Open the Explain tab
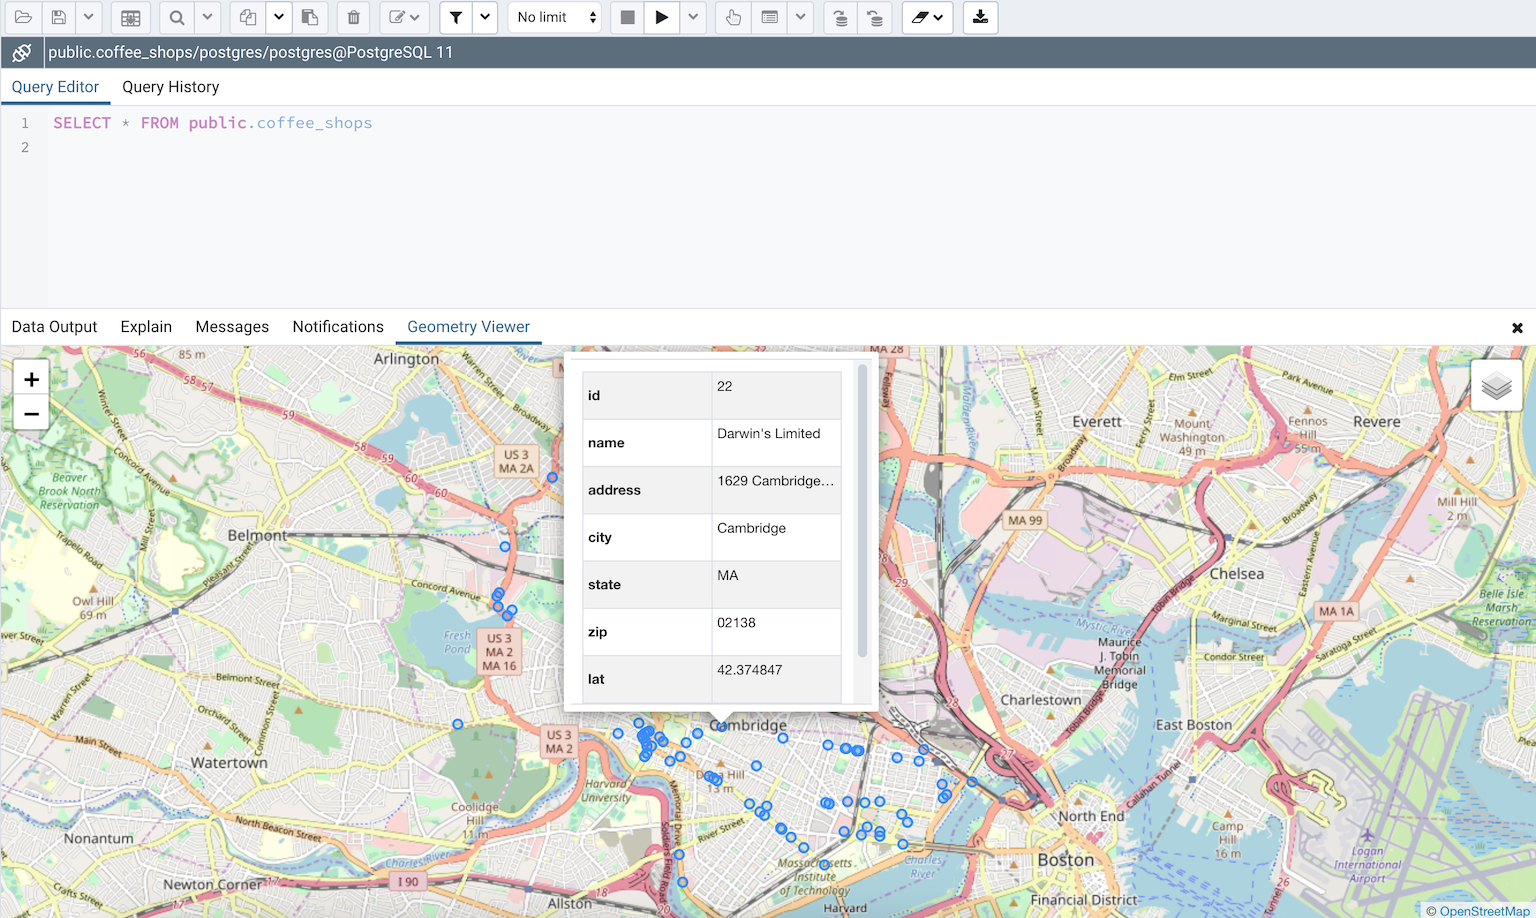 click(x=146, y=327)
